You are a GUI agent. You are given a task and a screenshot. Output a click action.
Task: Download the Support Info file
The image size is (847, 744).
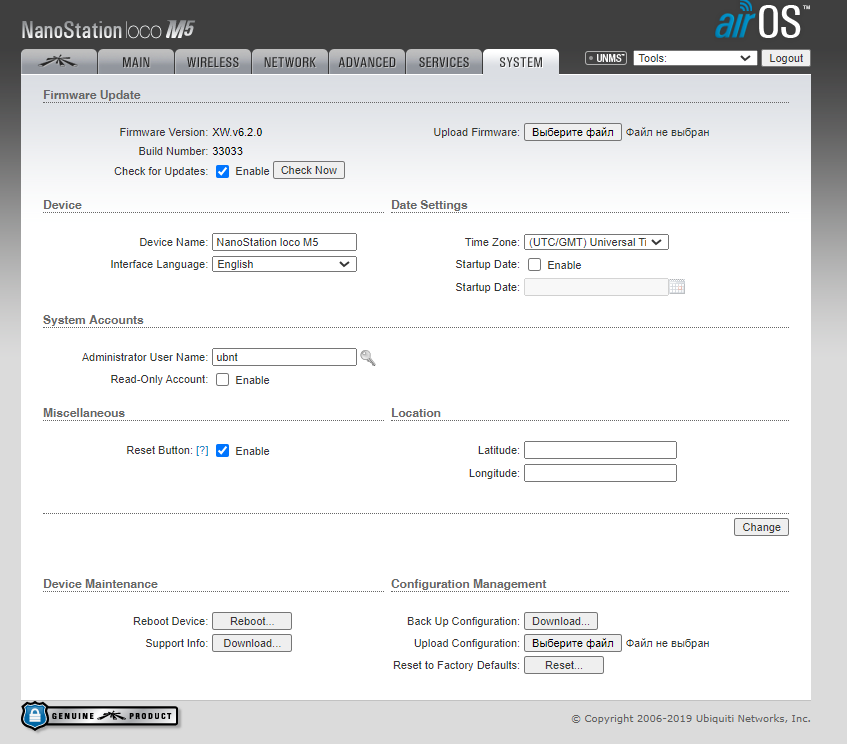coord(252,644)
